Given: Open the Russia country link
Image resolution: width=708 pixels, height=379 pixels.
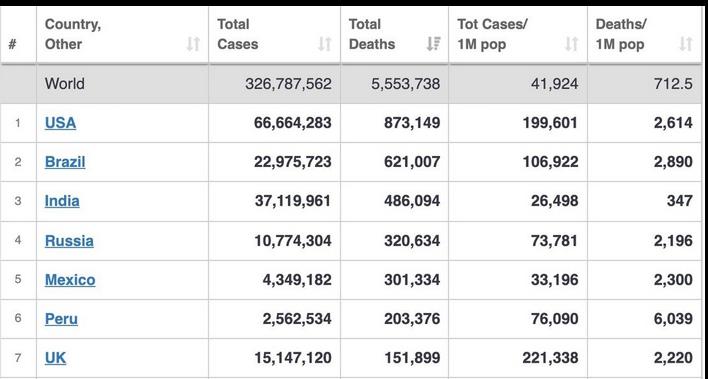Looking at the screenshot, I should [x=69, y=241].
